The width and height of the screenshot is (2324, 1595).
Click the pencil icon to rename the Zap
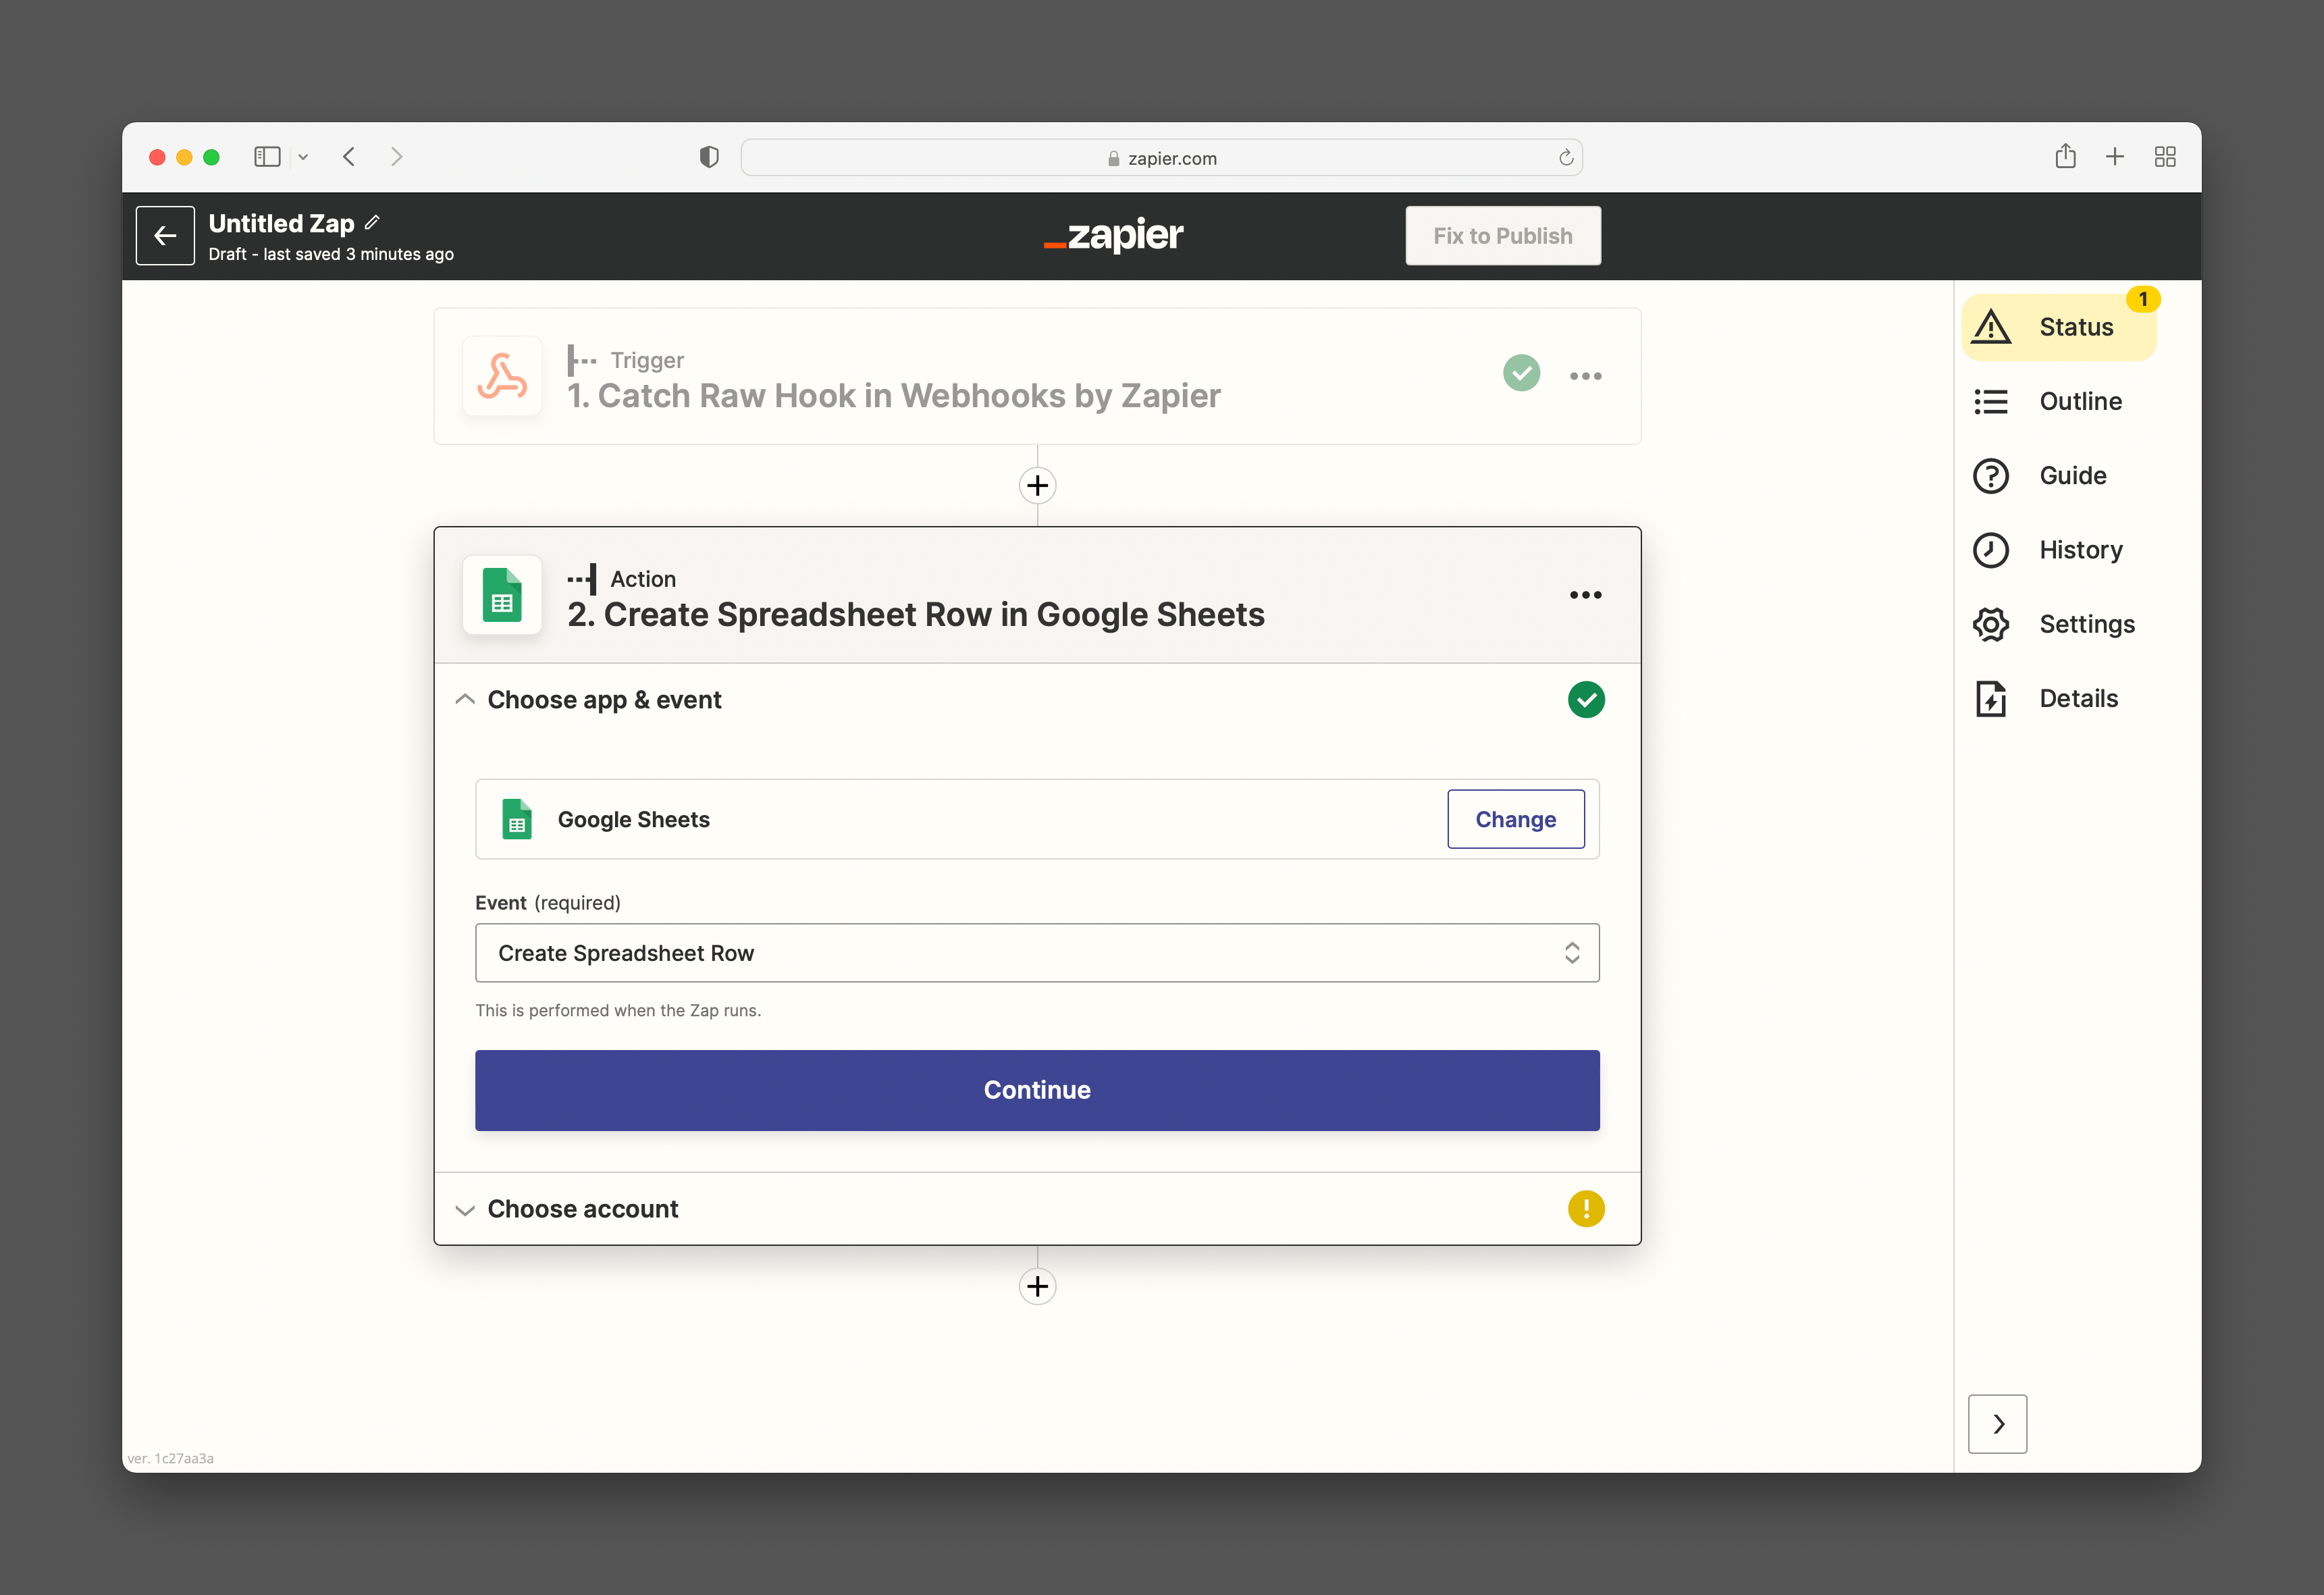pyautogui.click(x=372, y=222)
